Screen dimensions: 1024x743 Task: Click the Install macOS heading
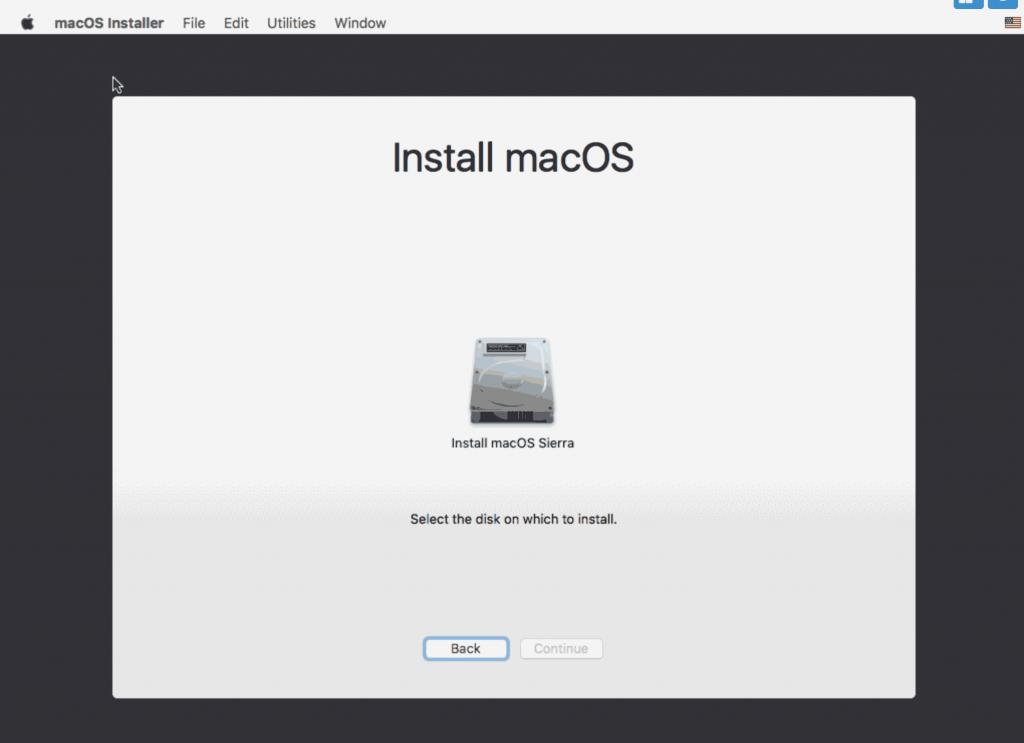513,158
